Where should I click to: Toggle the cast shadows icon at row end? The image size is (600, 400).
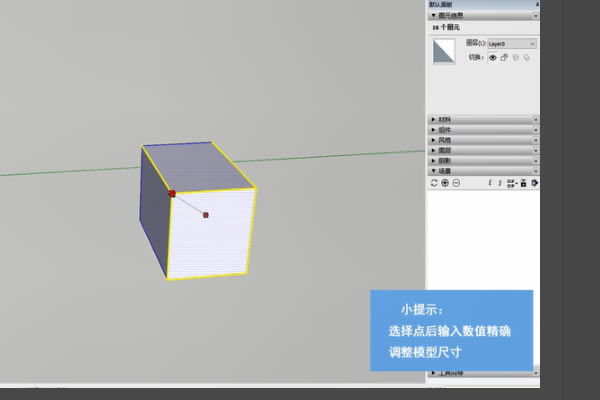click(x=527, y=57)
